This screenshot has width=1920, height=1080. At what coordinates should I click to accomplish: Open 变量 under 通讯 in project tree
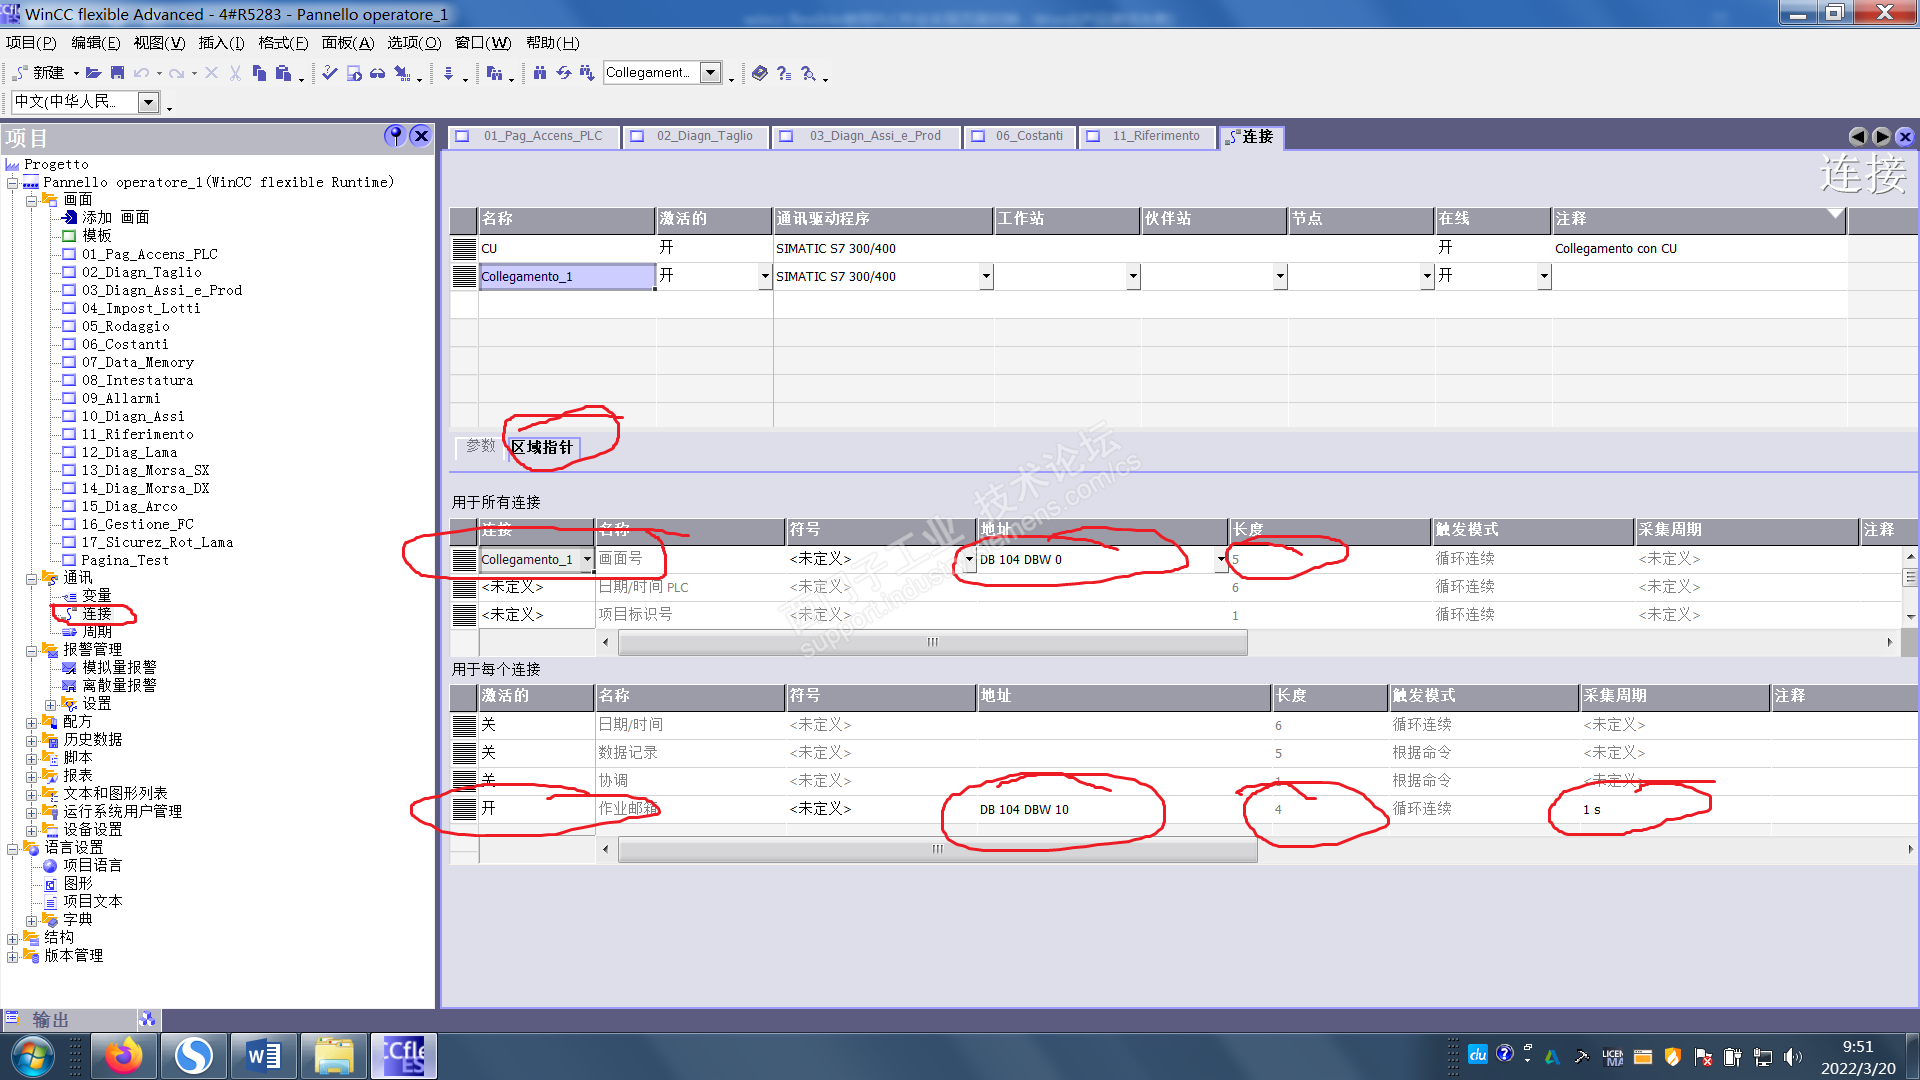click(96, 596)
